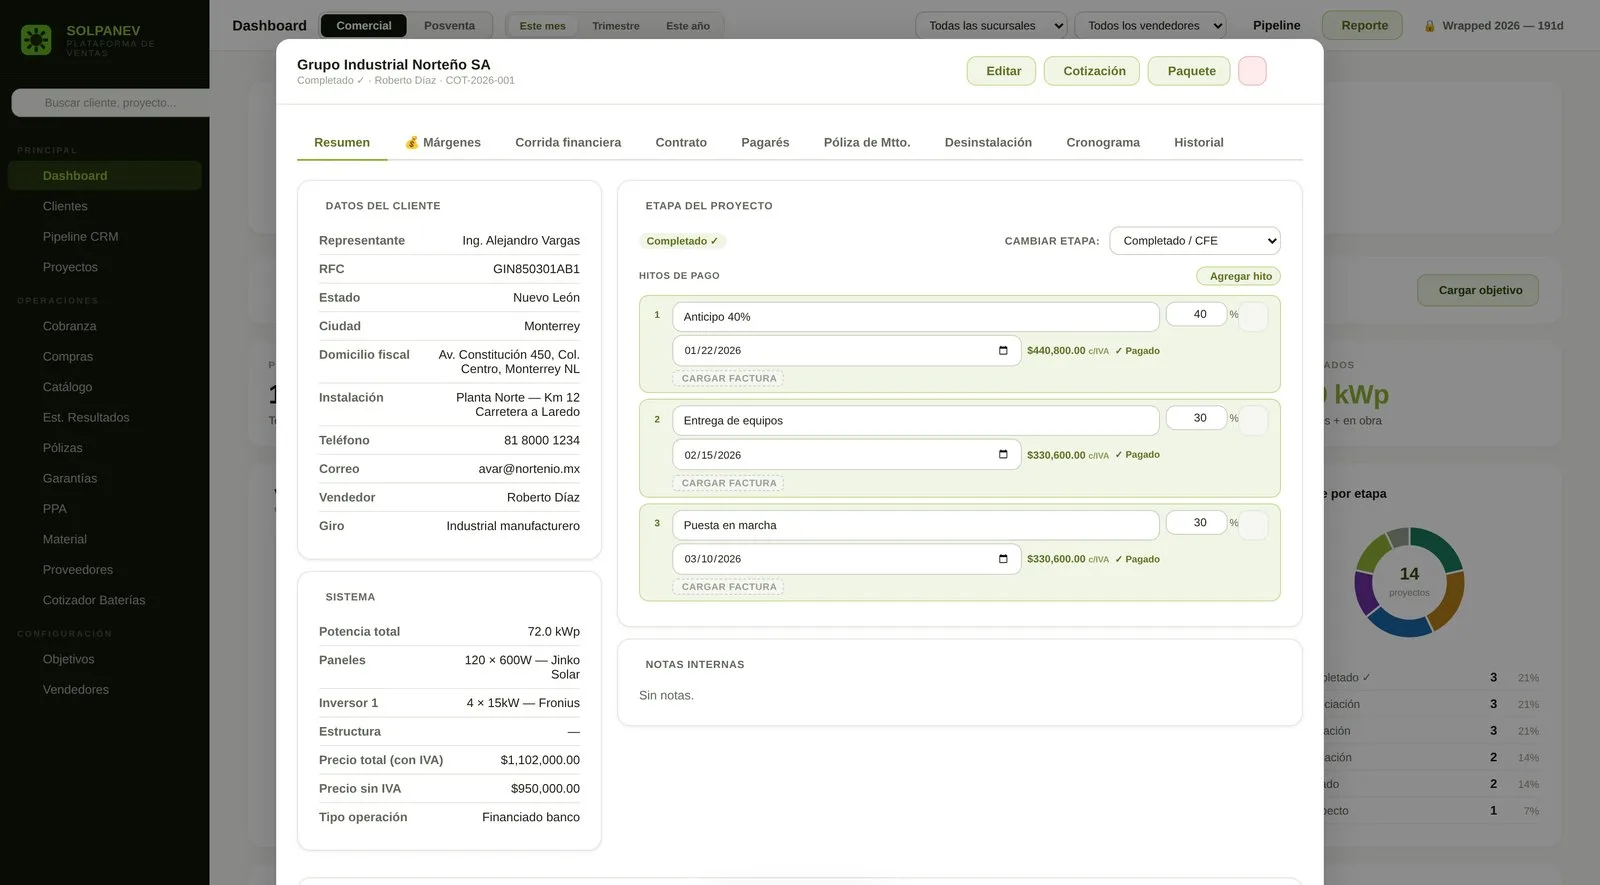
Task: Click the projects-by-stage donut chart
Action: pyautogui.click(x=1409, y=582)
